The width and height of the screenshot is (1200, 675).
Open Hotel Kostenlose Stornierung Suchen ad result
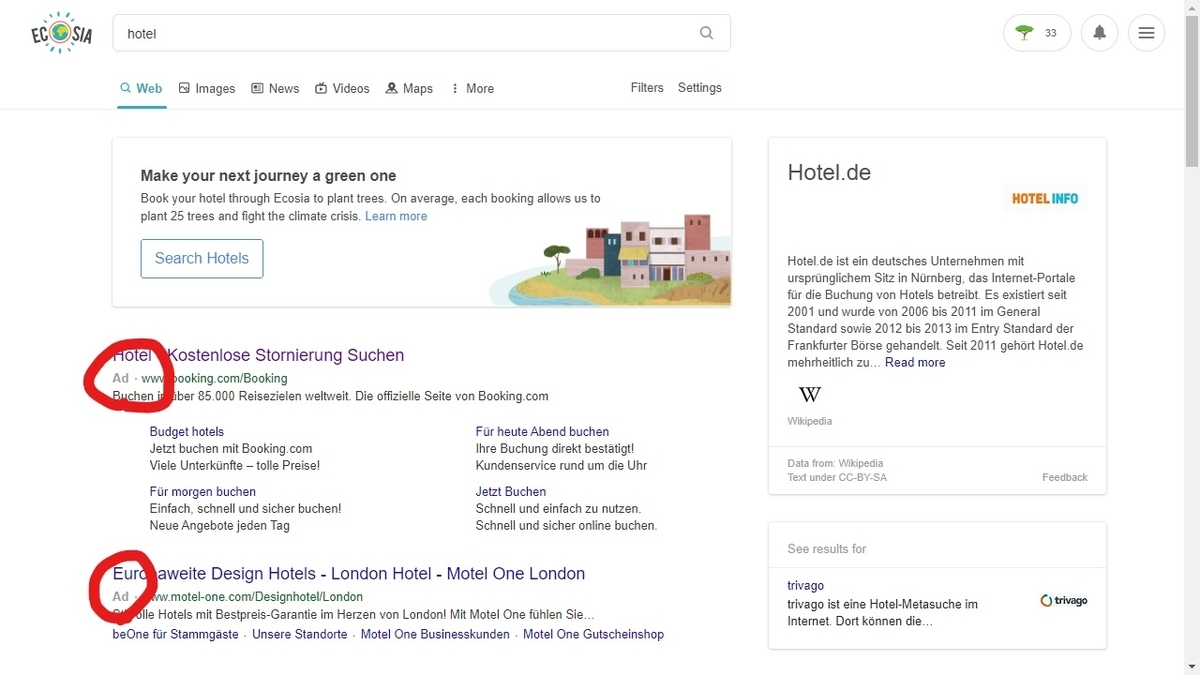click(x=258, y=355)
